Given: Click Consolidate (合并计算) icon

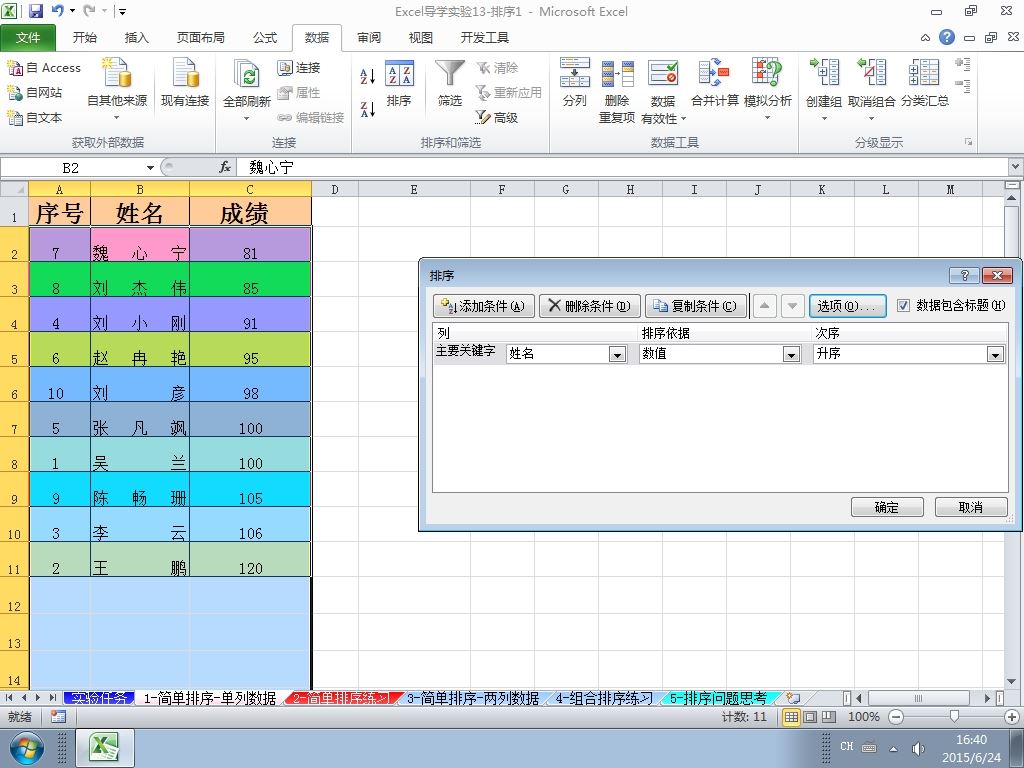Looking at the screenshot, I should (714, 83).
